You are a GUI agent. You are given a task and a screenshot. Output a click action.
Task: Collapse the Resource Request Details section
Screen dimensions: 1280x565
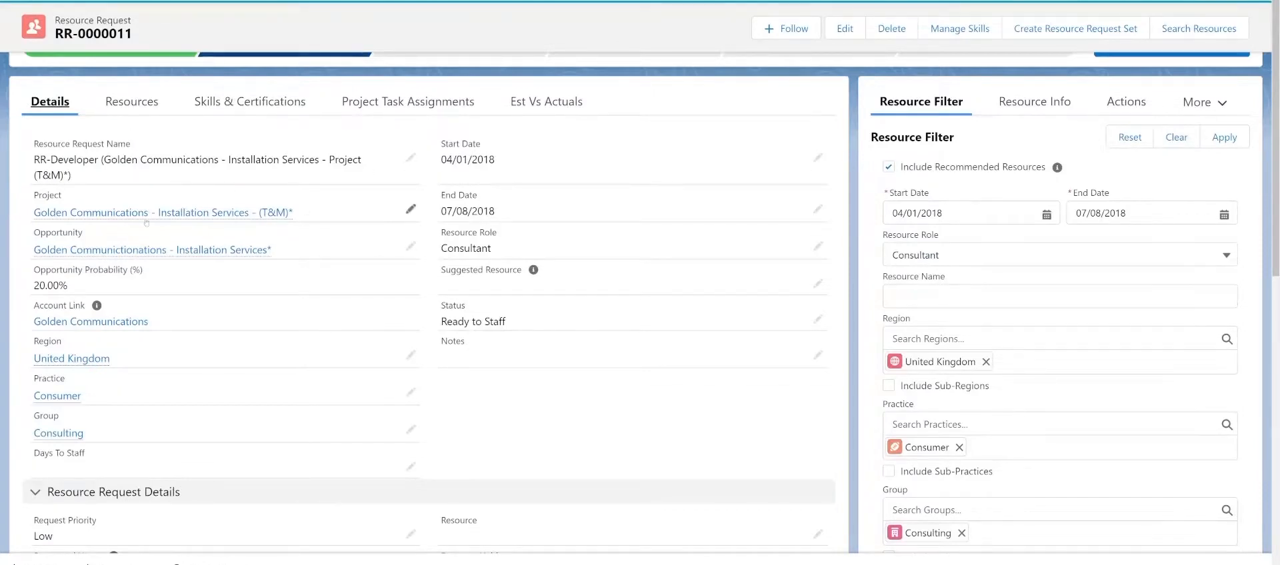pos(35,492)
